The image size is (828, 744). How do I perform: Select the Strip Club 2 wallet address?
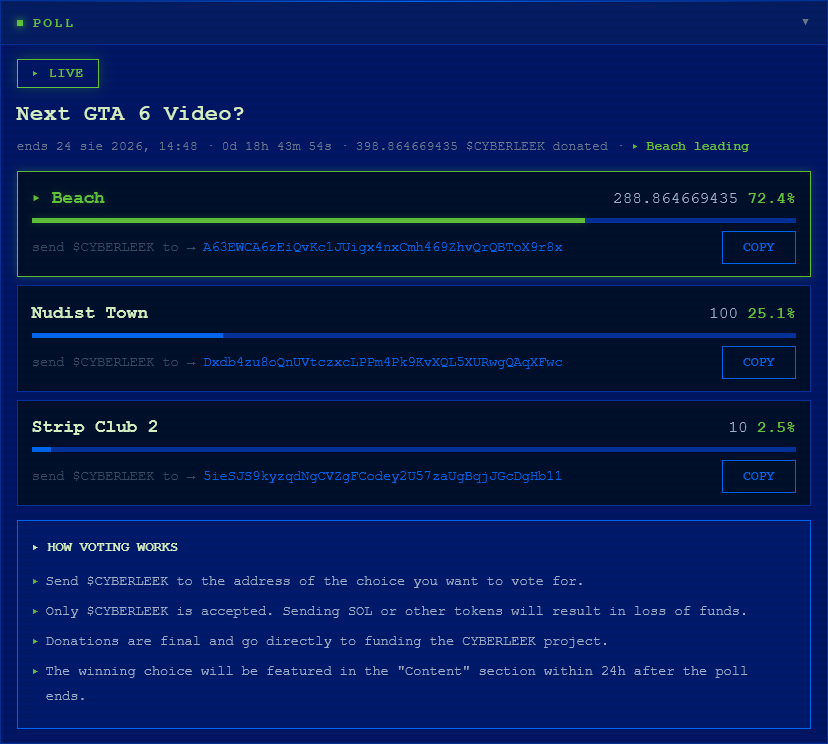click(x=382, y=476)
